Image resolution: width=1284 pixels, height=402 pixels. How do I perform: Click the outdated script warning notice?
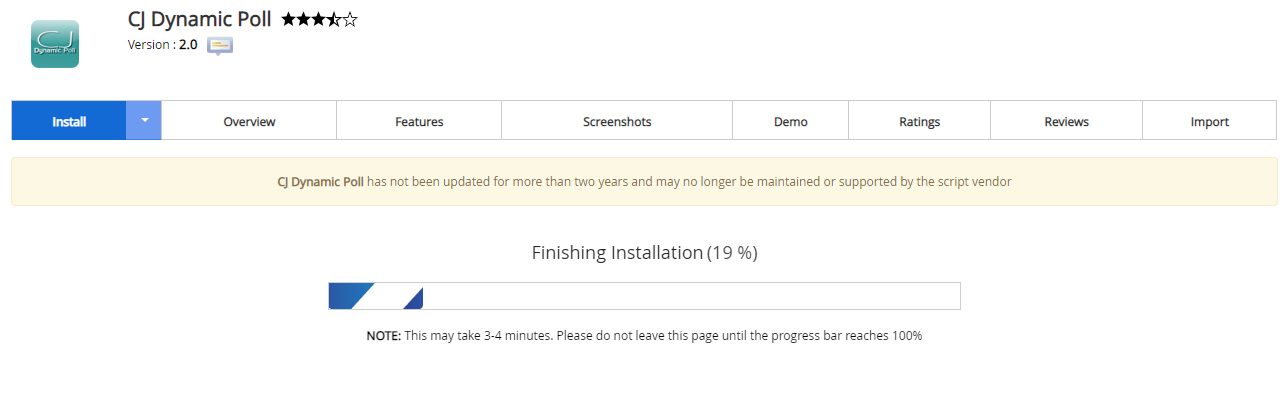coord(644,182)
